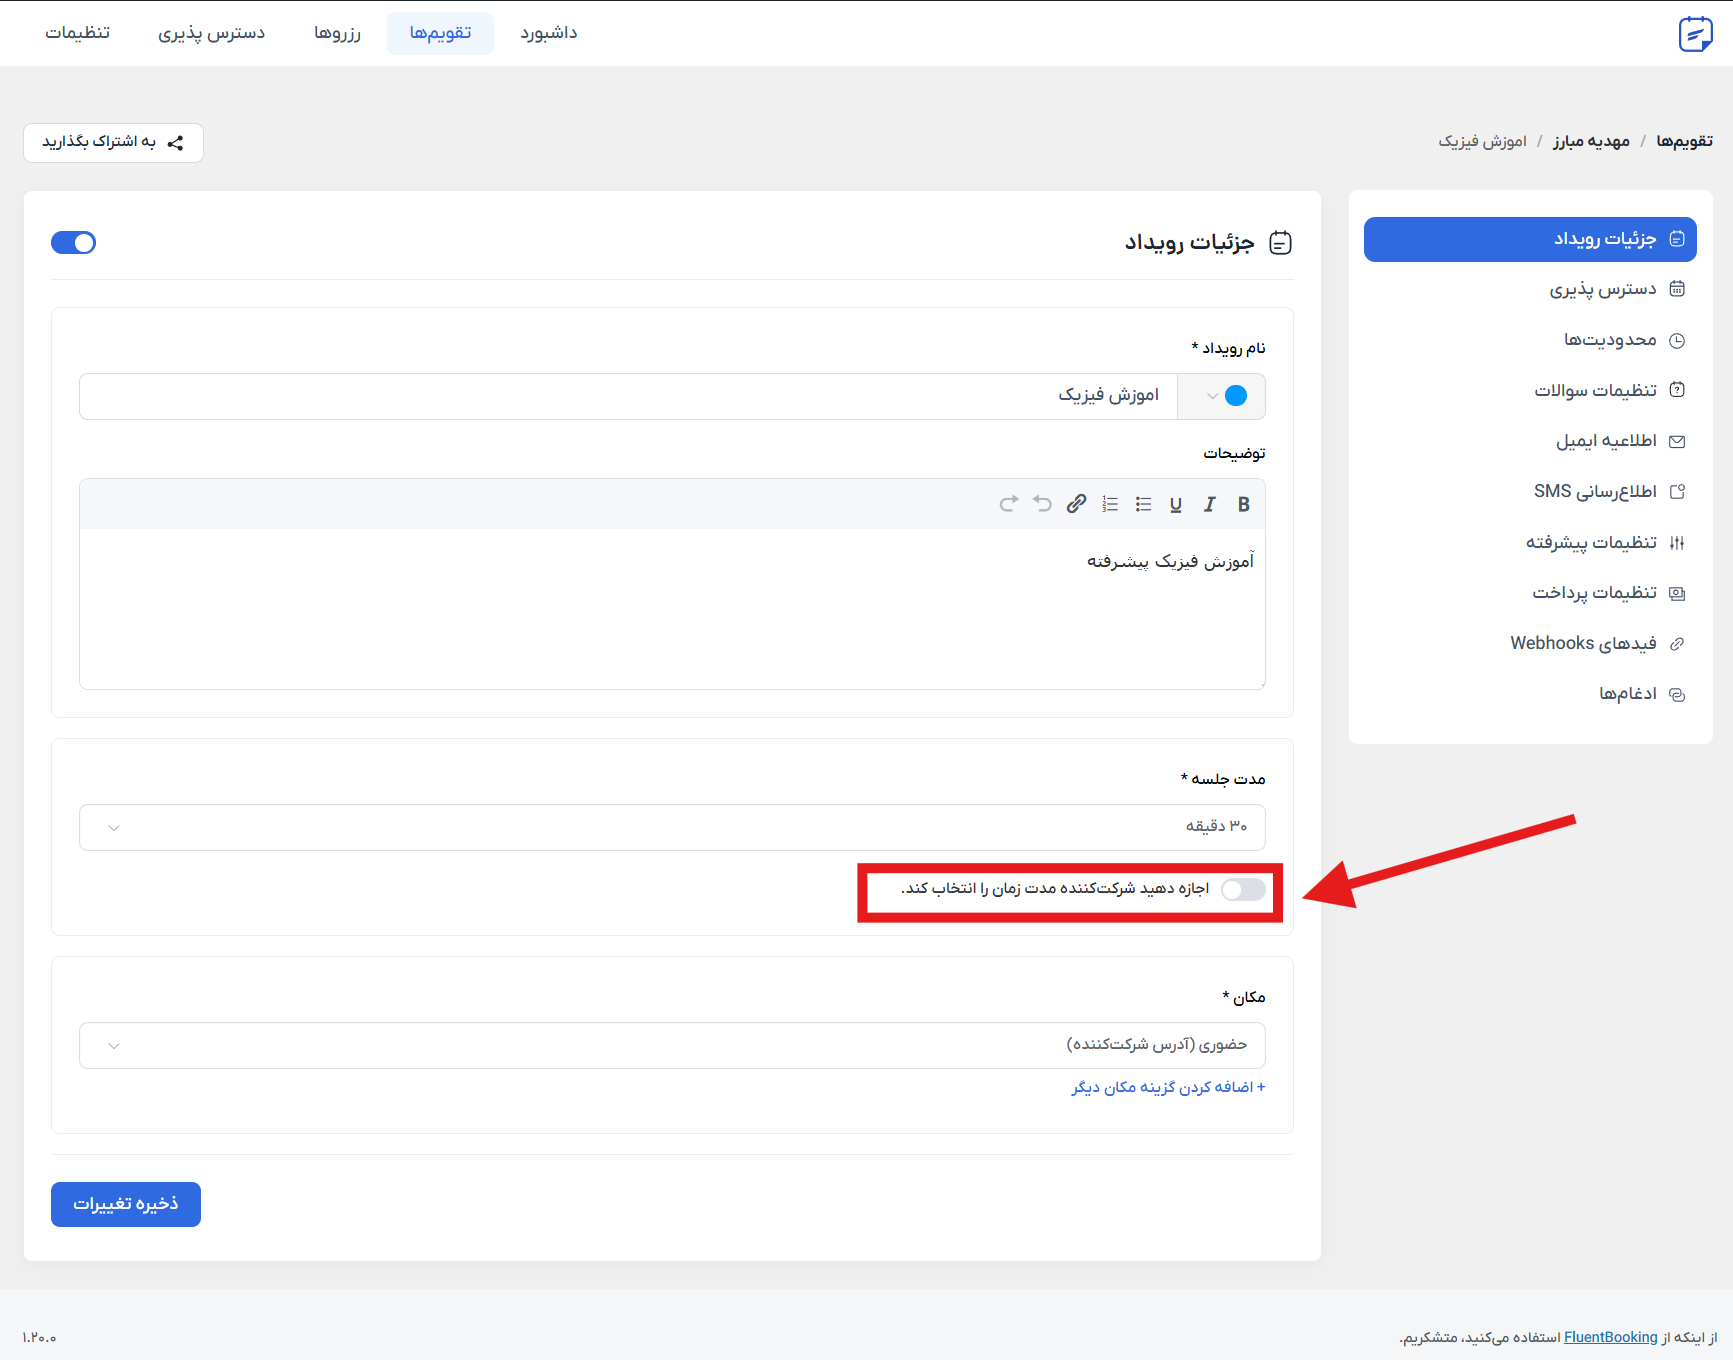Insert a bulleted list in description

pos(1143,505)
